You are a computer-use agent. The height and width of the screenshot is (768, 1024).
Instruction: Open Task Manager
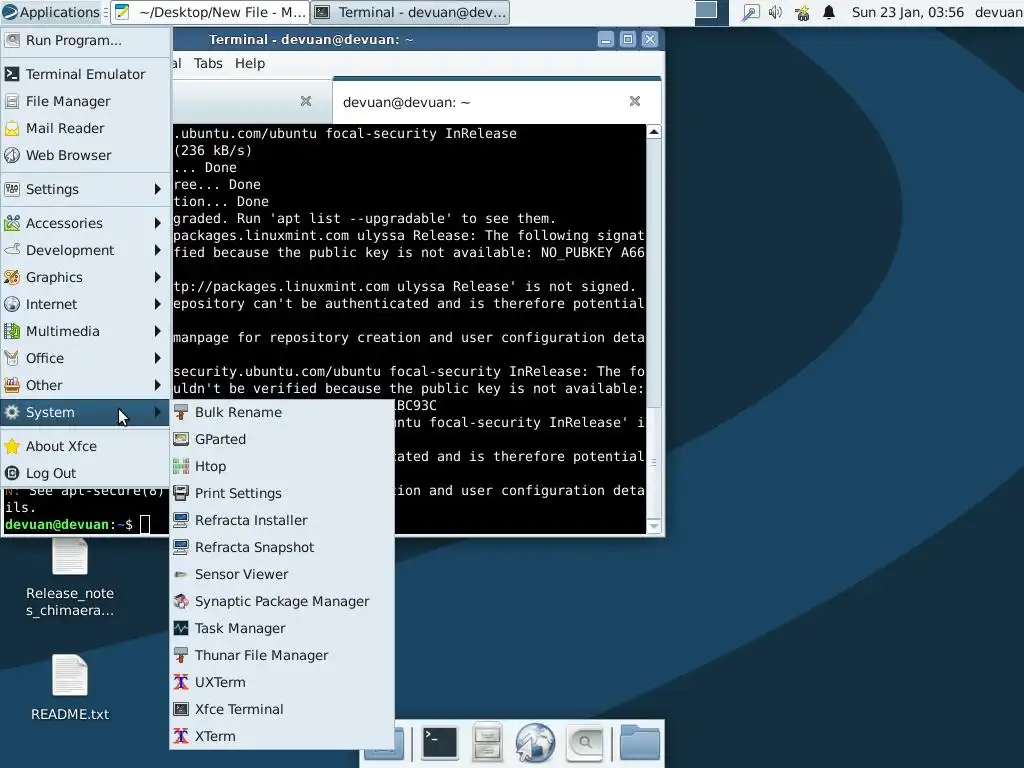(x=281, y=628)
